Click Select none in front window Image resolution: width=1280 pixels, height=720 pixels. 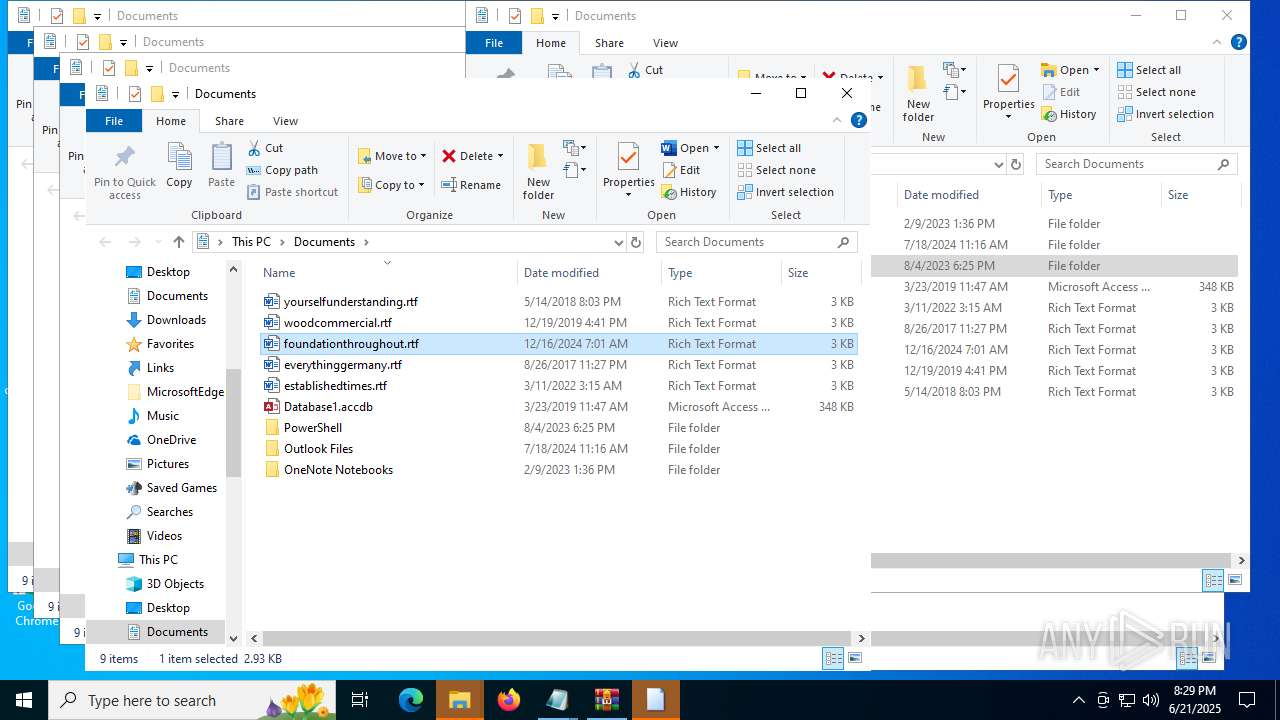pyautogui.click(x=776, y=170)
